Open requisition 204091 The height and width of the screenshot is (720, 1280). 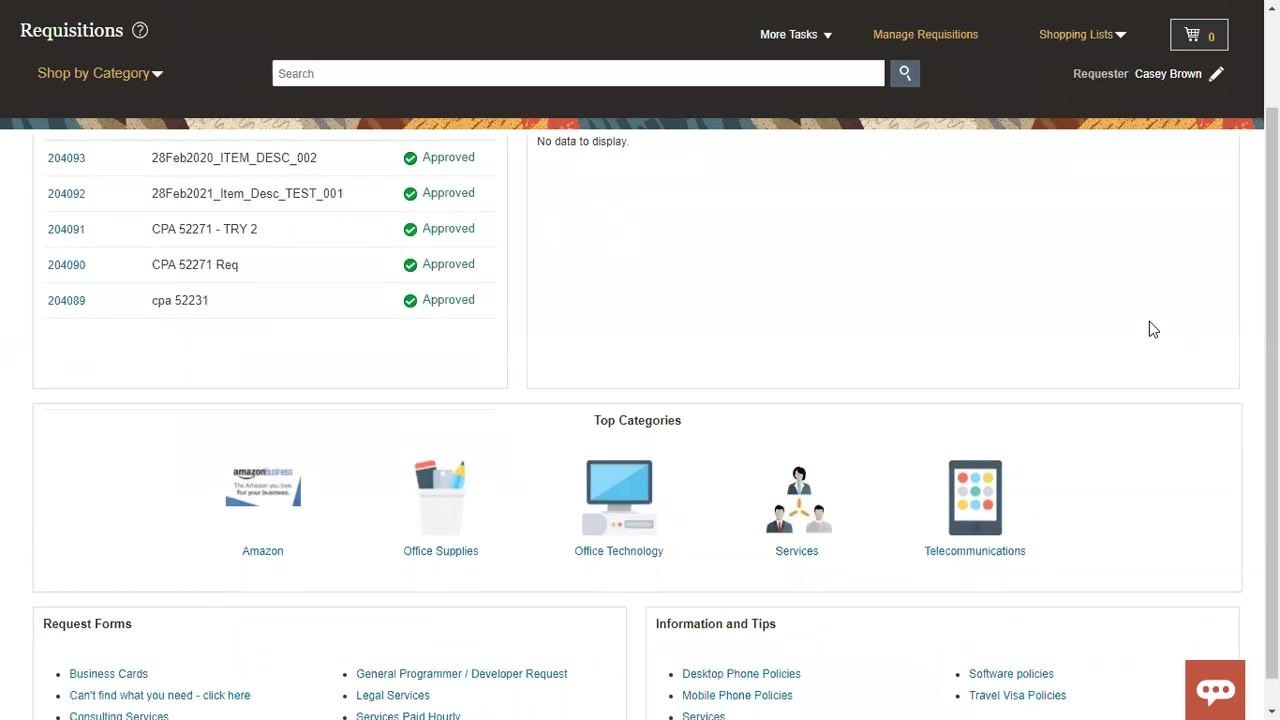click(66, 229)
